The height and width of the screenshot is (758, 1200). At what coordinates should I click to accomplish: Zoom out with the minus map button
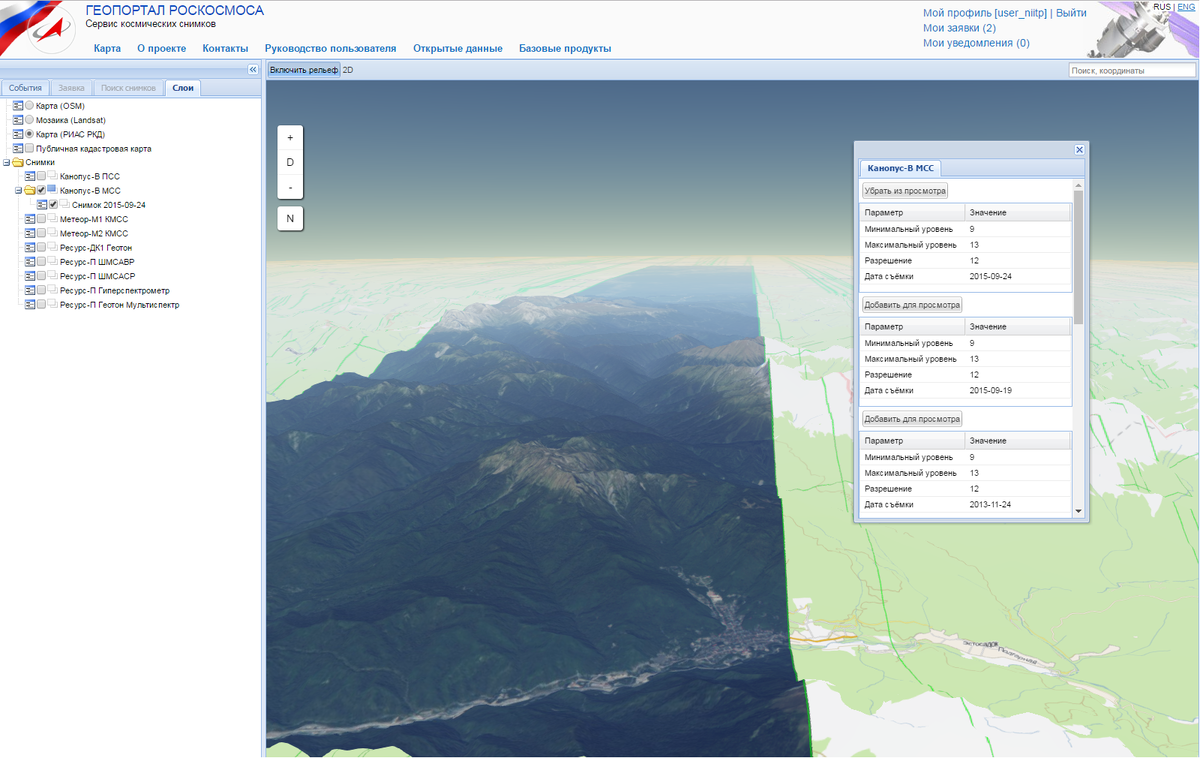point(290,187)
